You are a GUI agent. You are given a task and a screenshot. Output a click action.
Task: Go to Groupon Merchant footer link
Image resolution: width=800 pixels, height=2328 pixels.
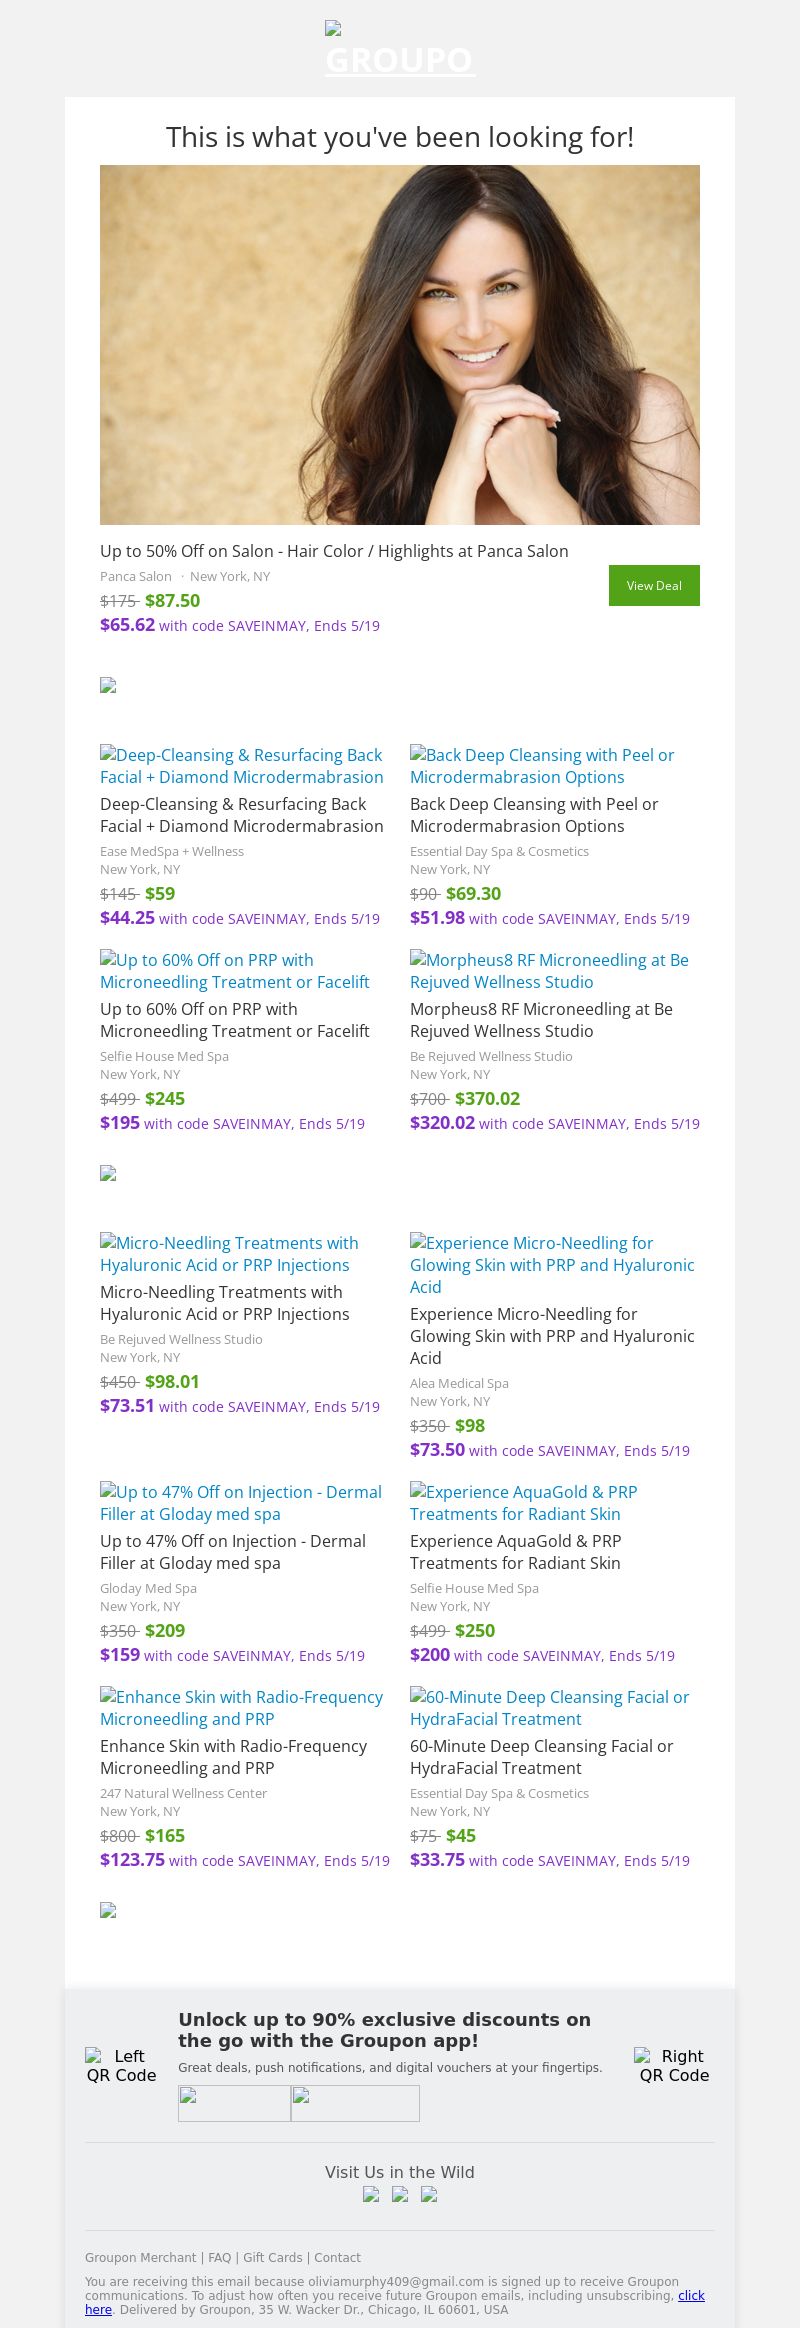click(140, 2257)
